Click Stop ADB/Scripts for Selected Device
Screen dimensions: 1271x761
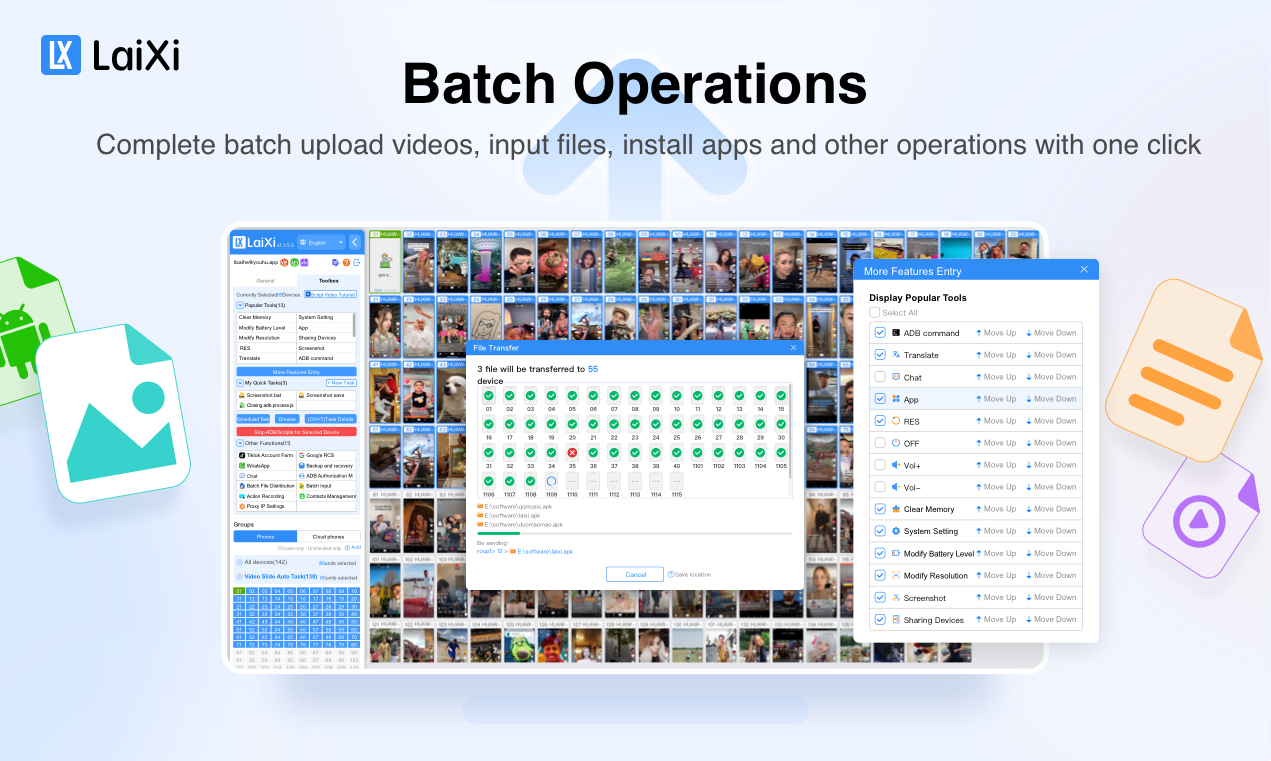point(296,431)
